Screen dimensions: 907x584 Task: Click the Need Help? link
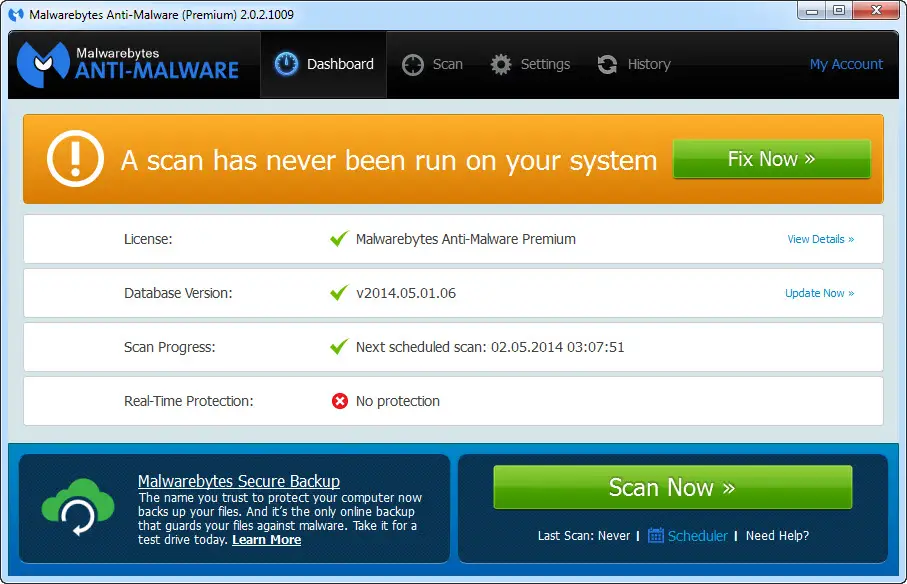[x=777, y=535]
